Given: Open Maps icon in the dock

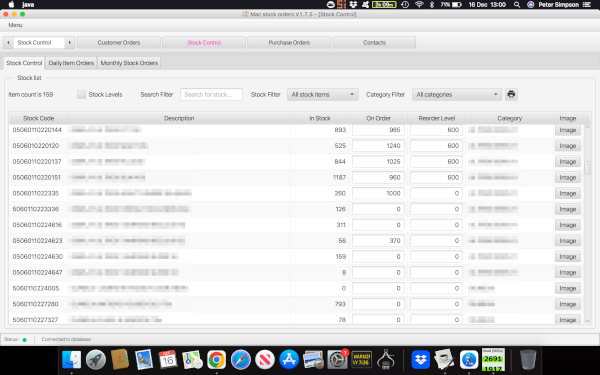Looking at the screenshot, I should pos(192,360).
